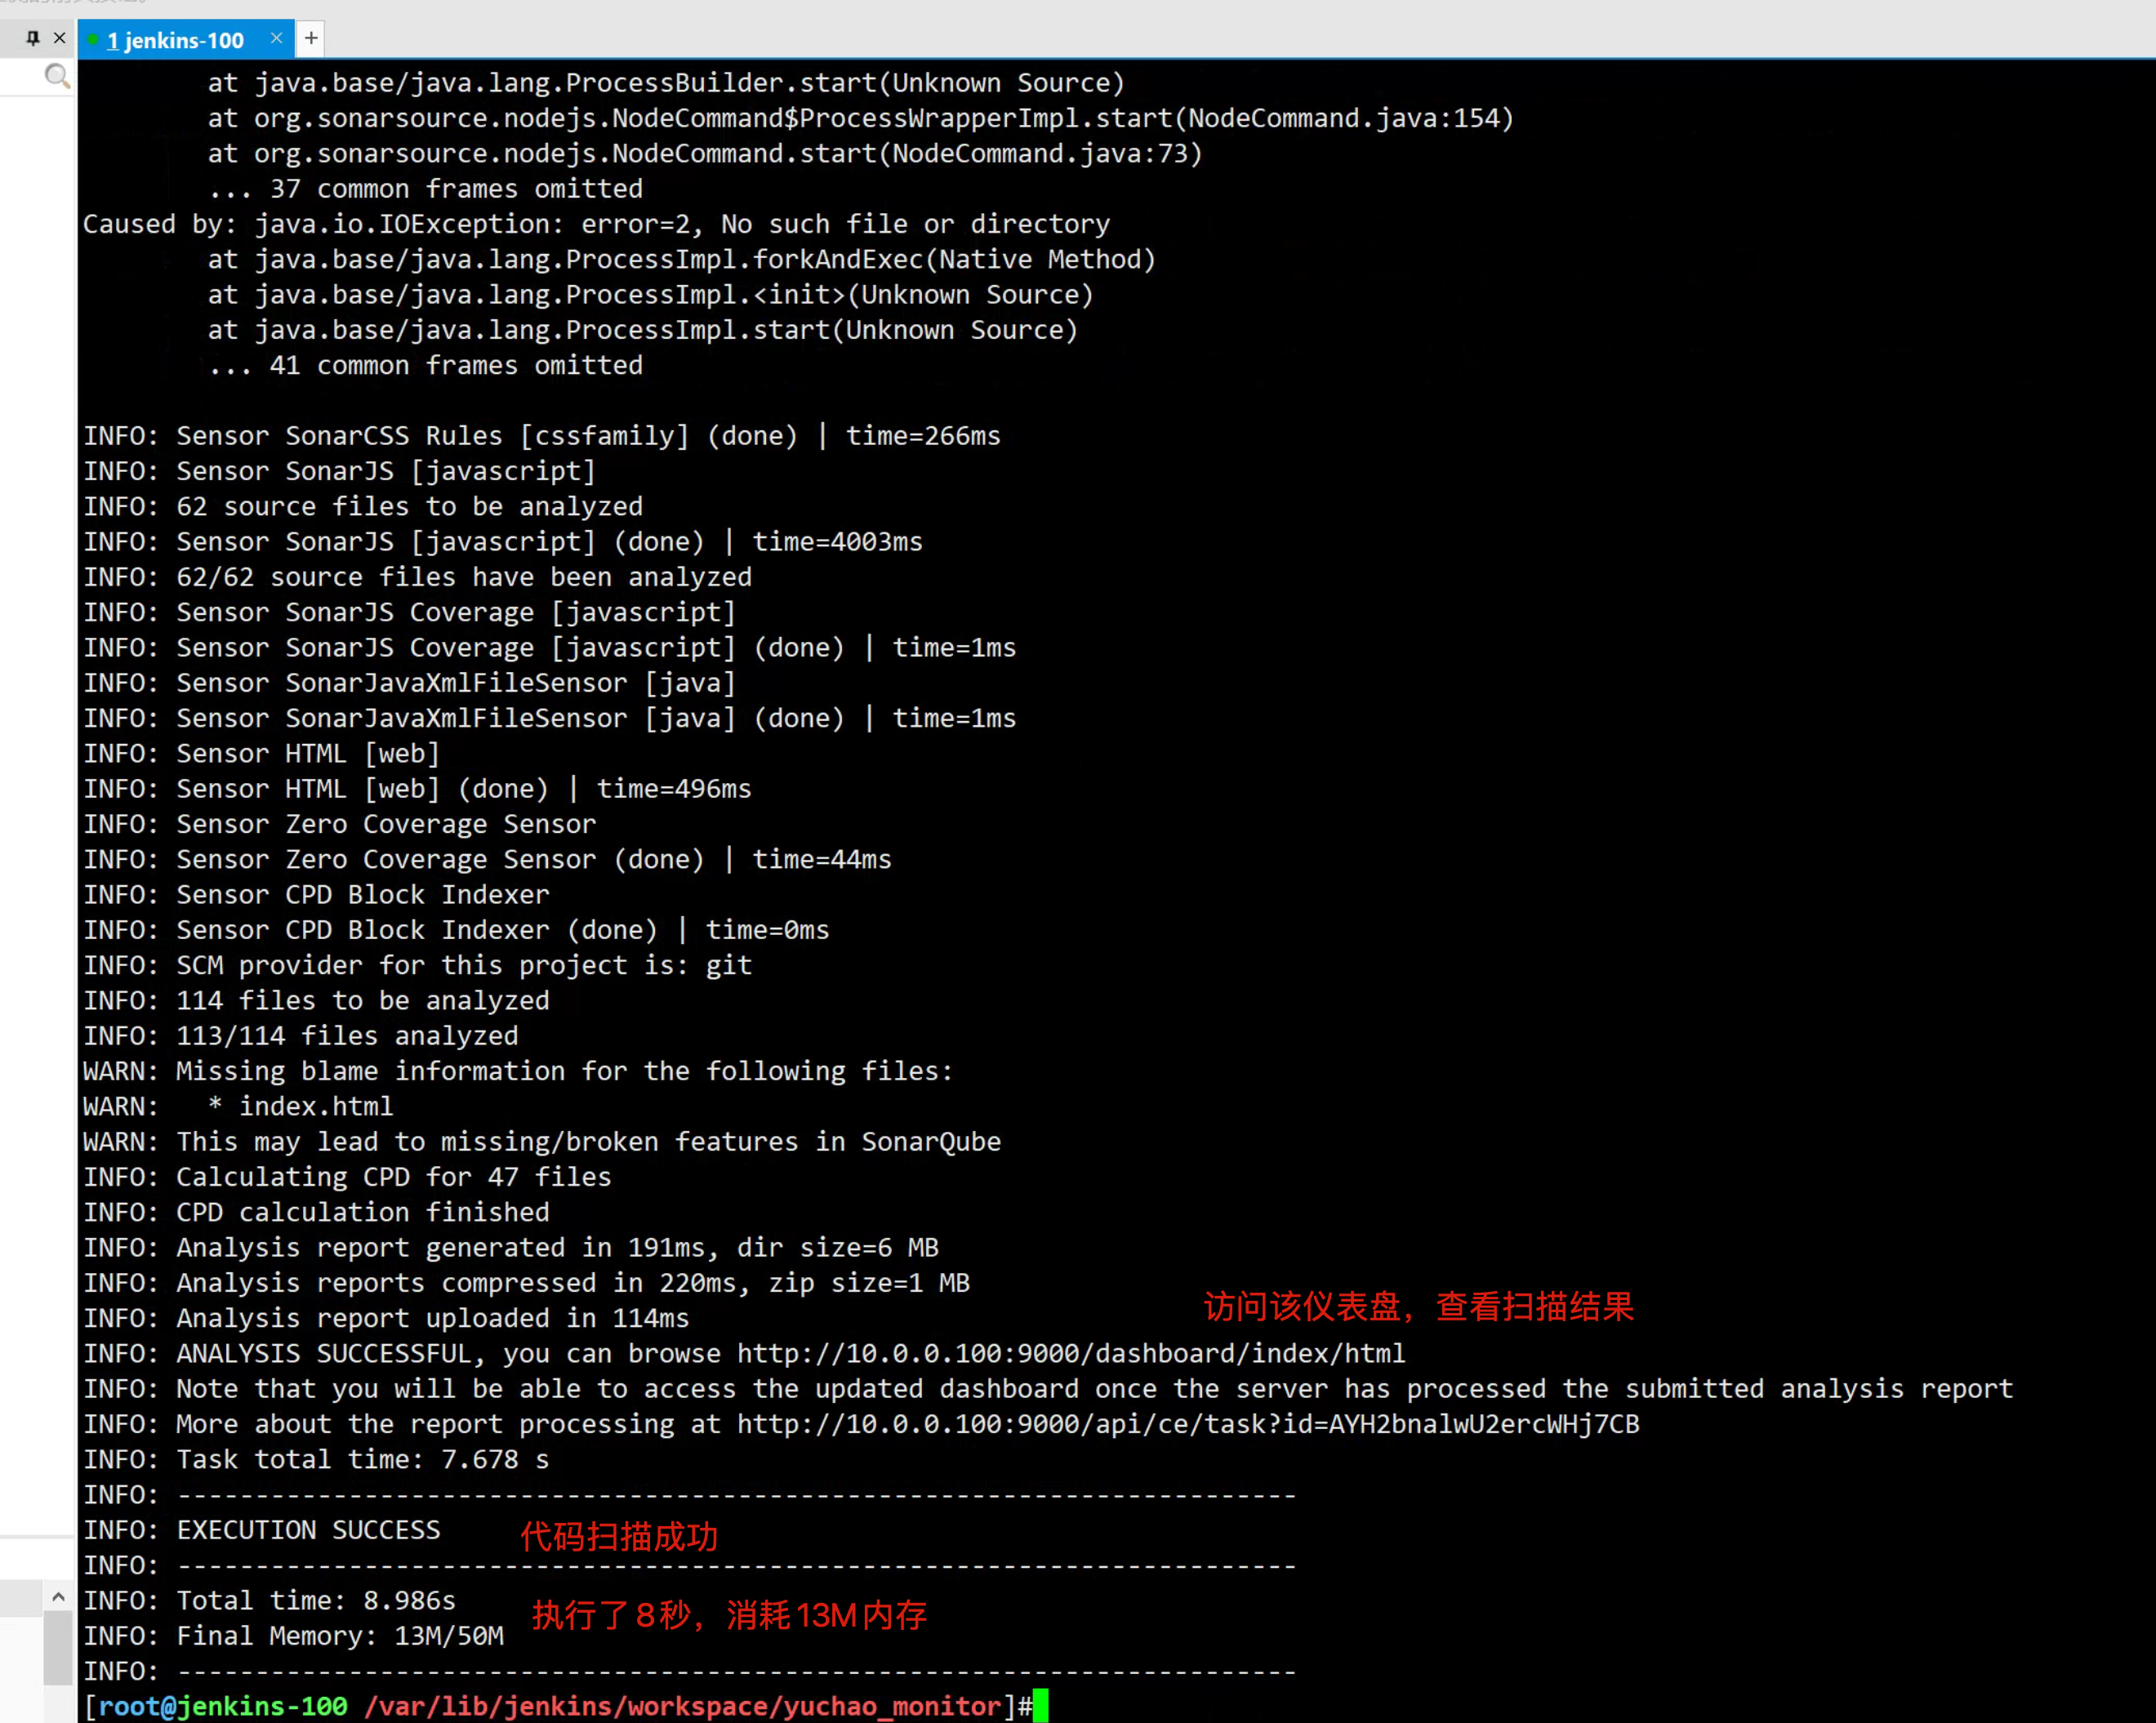Click scroll-up arrow in side panel
The width and height of the screenshot is (2156, 1723).
58,1597
